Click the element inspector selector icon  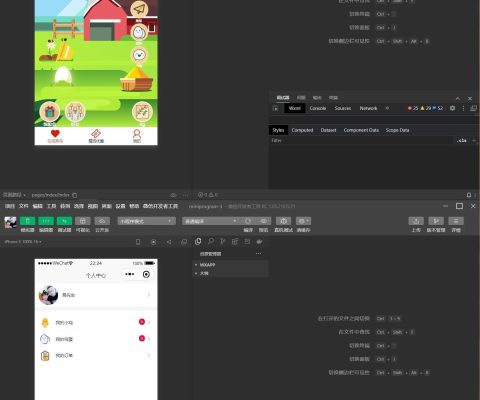coord(275,108)
